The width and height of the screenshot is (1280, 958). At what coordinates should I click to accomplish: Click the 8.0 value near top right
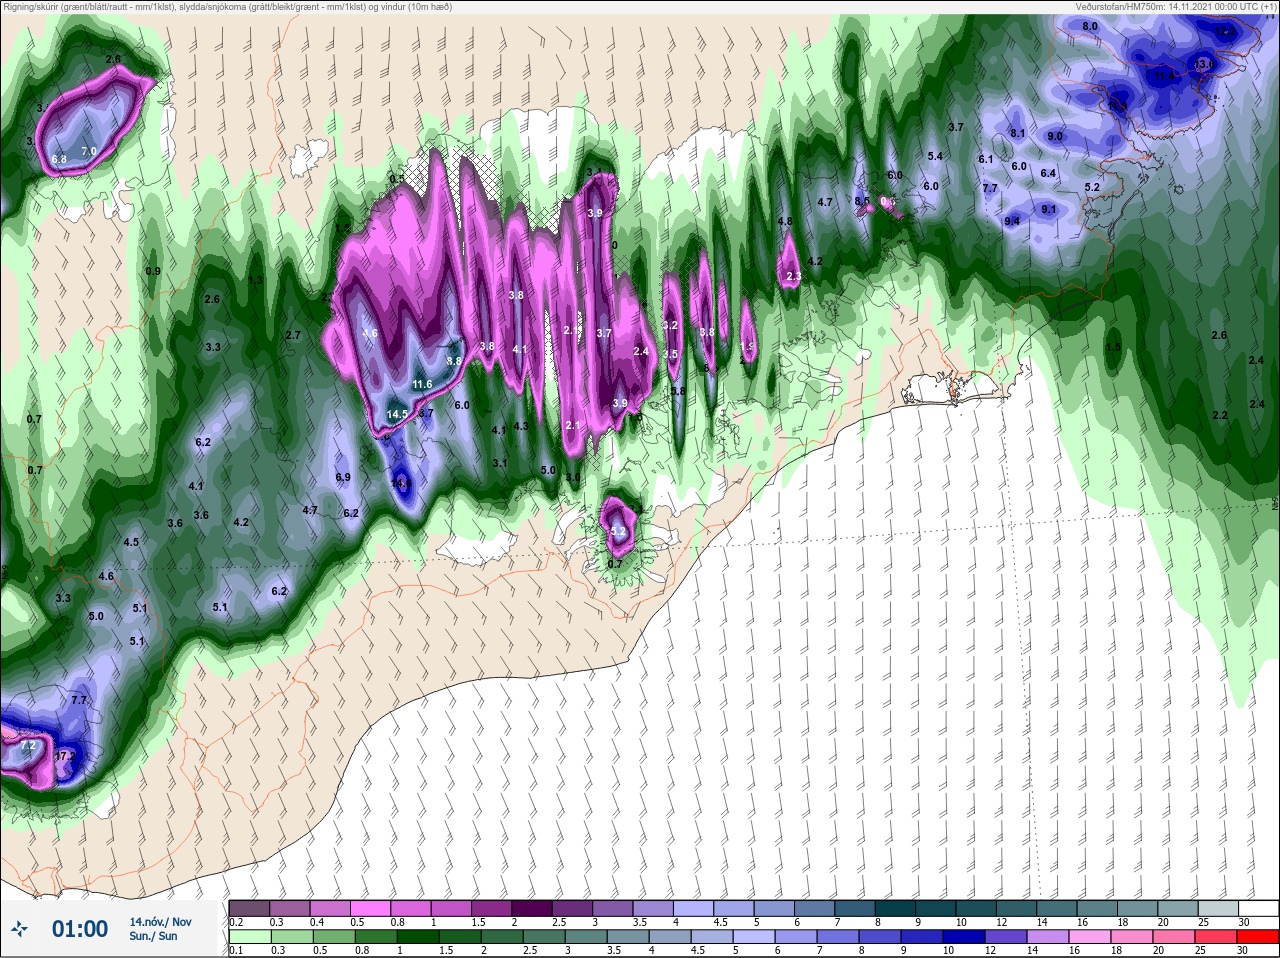point(1090,26)
